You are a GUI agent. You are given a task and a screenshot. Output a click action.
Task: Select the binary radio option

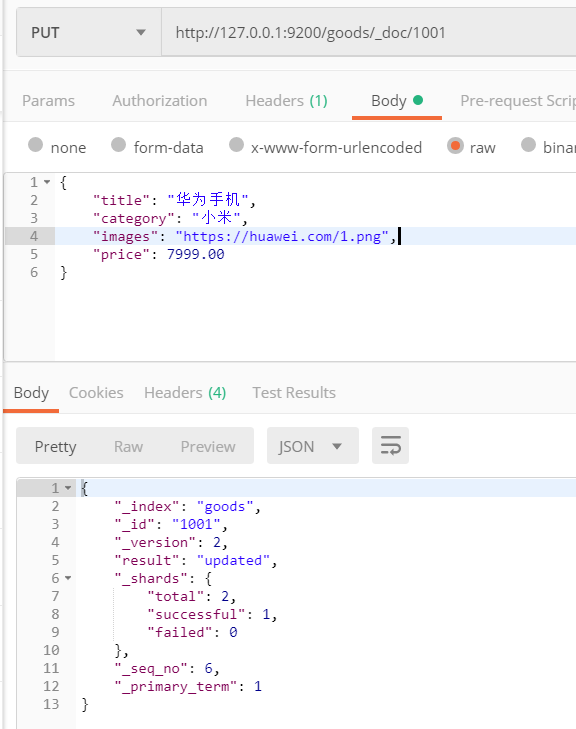pos(528,145)
